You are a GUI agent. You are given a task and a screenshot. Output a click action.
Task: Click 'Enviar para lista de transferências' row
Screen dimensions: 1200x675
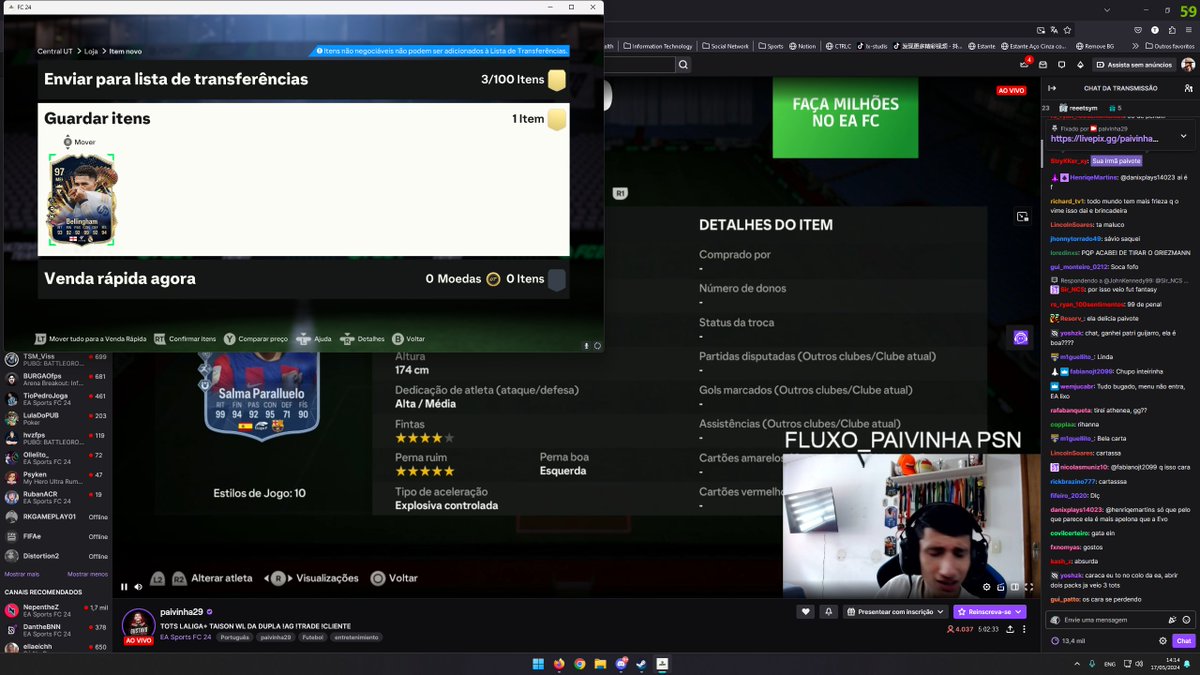[304, 79]
